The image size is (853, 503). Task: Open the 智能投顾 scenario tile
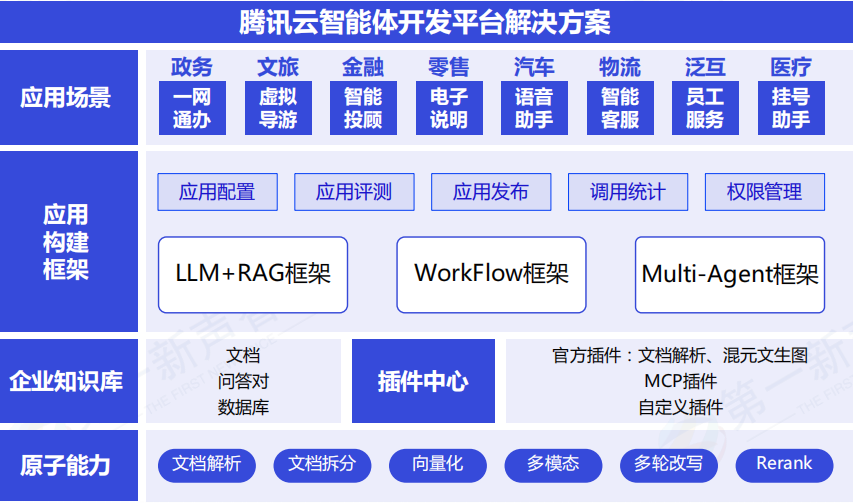tap(363, 108)
